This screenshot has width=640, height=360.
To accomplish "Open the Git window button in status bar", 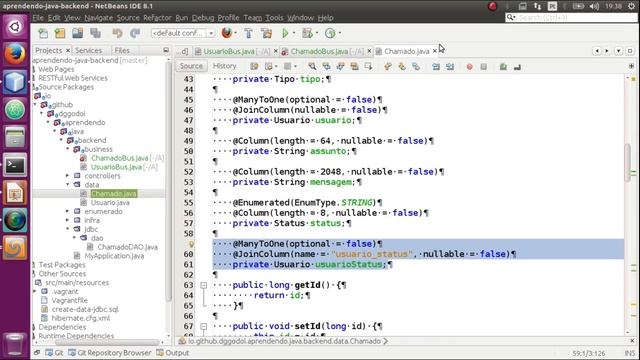I will click(54, 353).
